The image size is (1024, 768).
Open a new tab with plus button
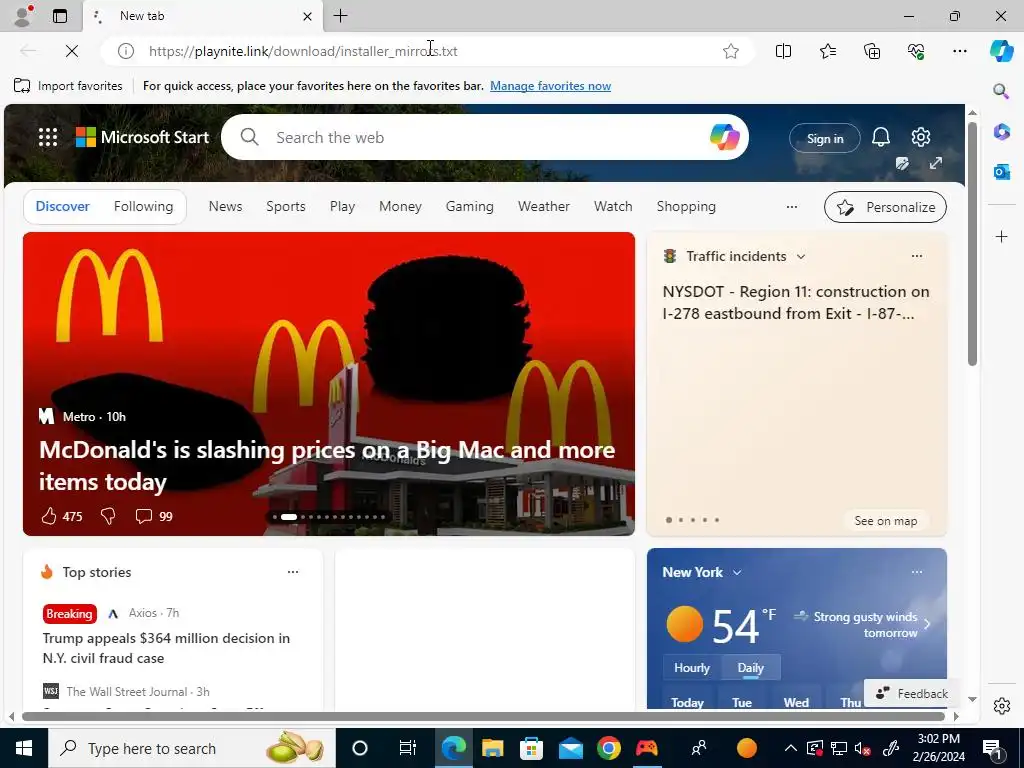340,16
